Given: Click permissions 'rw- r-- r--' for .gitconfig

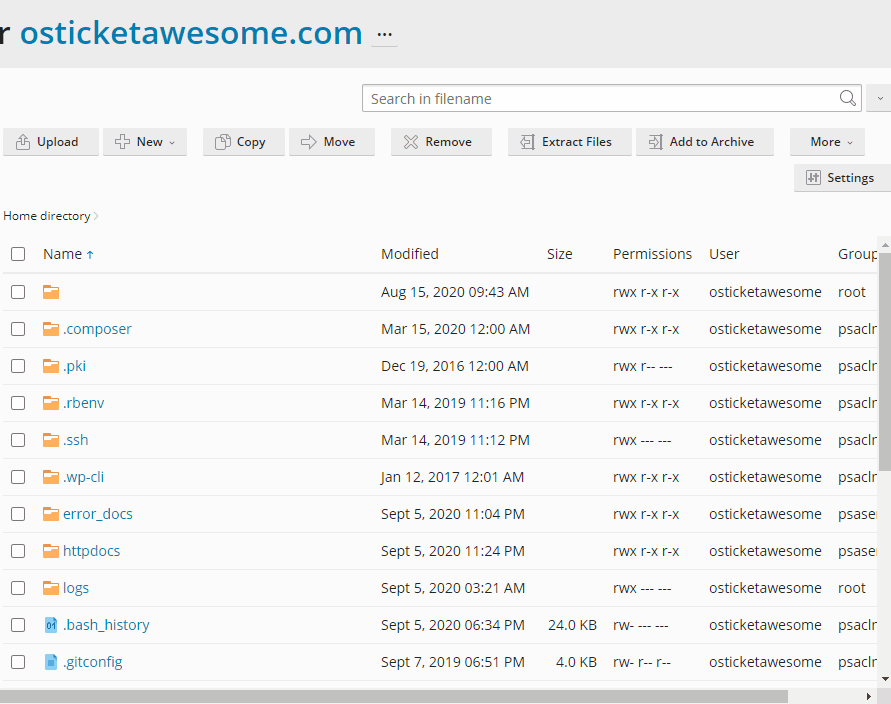Looking at the screenshot, I should point(642,662).
